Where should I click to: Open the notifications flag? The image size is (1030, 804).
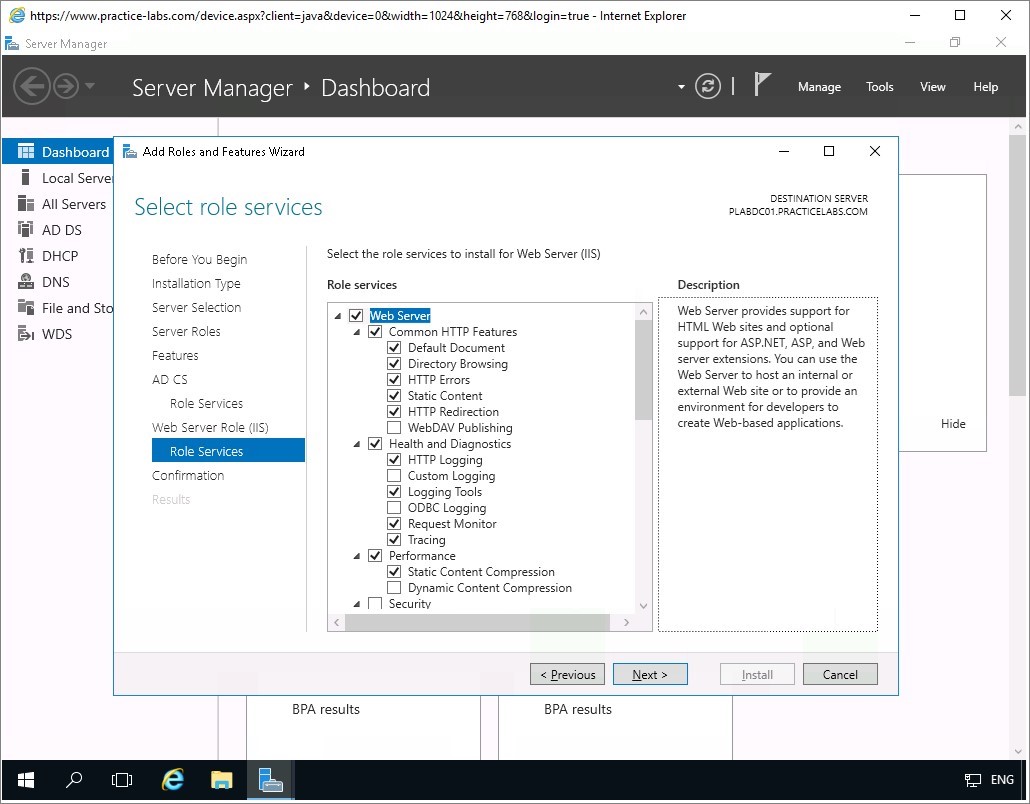pos(761,85)
